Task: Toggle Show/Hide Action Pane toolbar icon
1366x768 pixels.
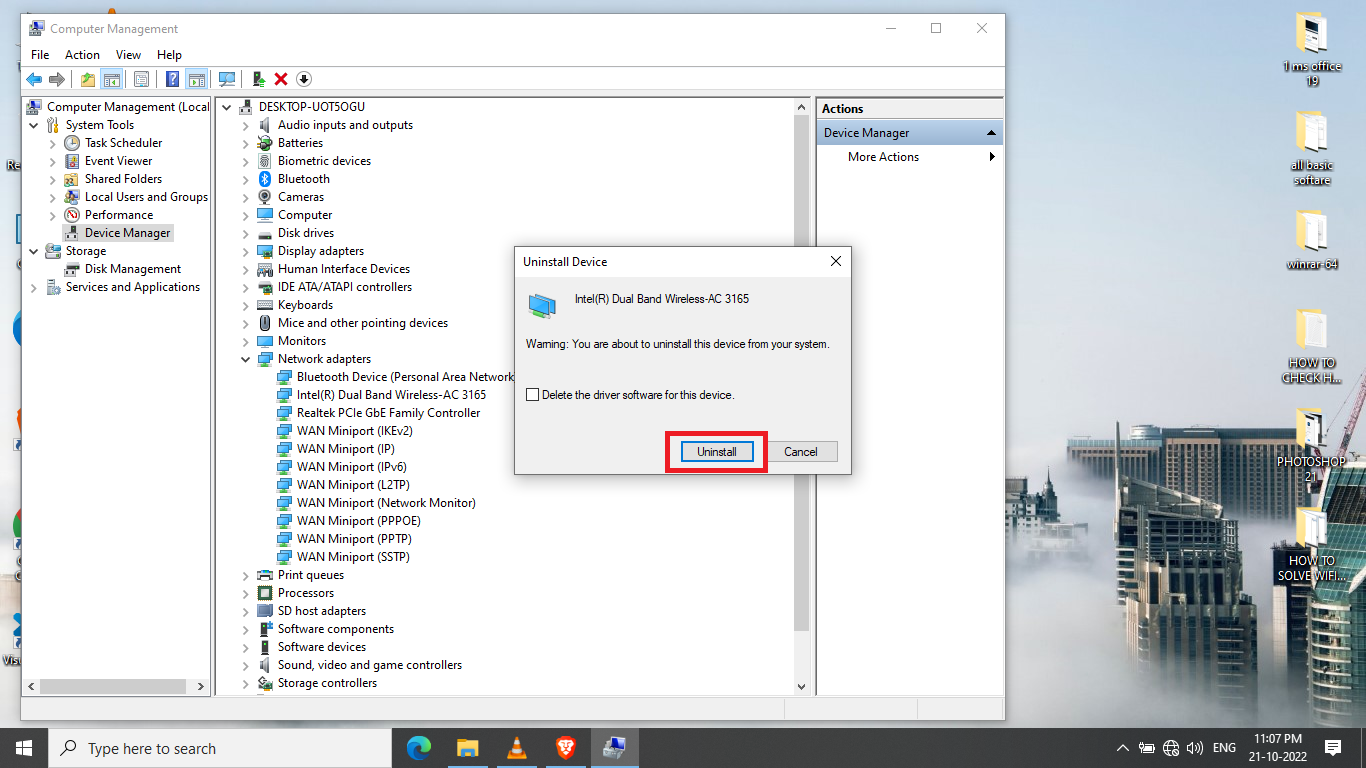Action: tap(196, 79)
